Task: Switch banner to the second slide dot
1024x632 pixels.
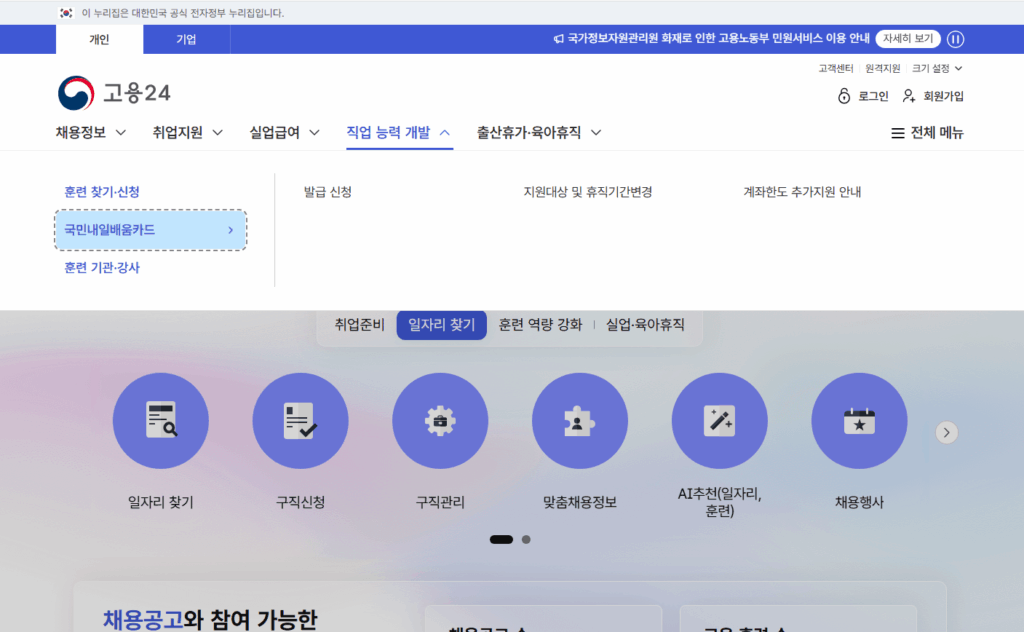Action: tap(525, 539)
